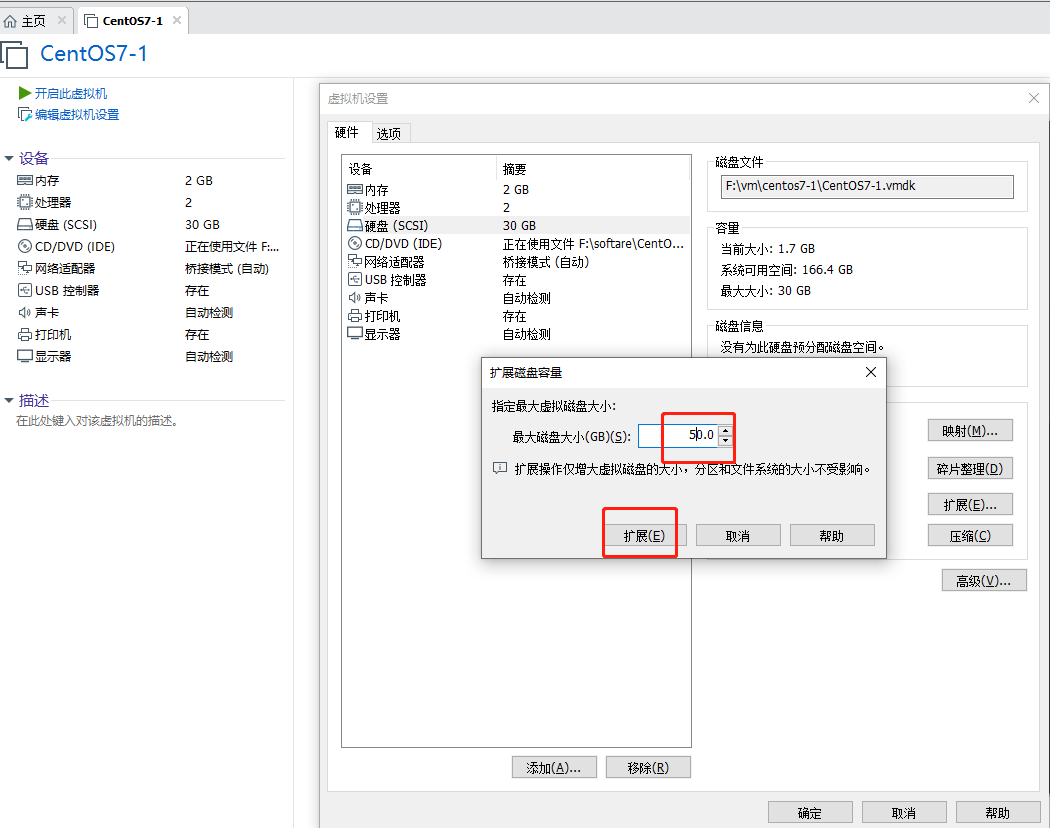Decrease max disk size with down arrow

[725, 441]
